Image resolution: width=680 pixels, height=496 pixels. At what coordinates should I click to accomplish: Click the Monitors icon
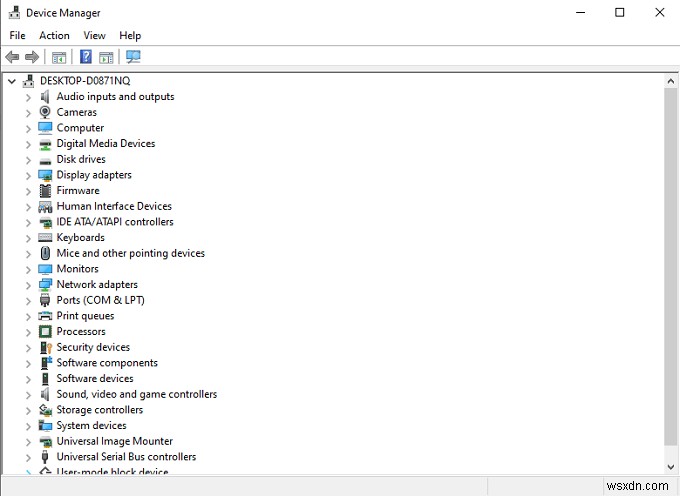(45, 269)
